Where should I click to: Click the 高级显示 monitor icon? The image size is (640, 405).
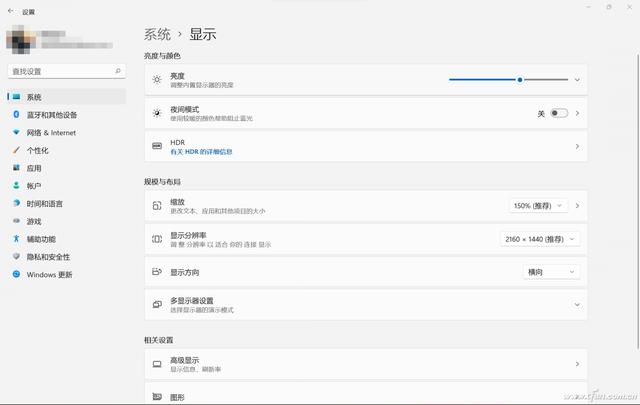[157, 364]
